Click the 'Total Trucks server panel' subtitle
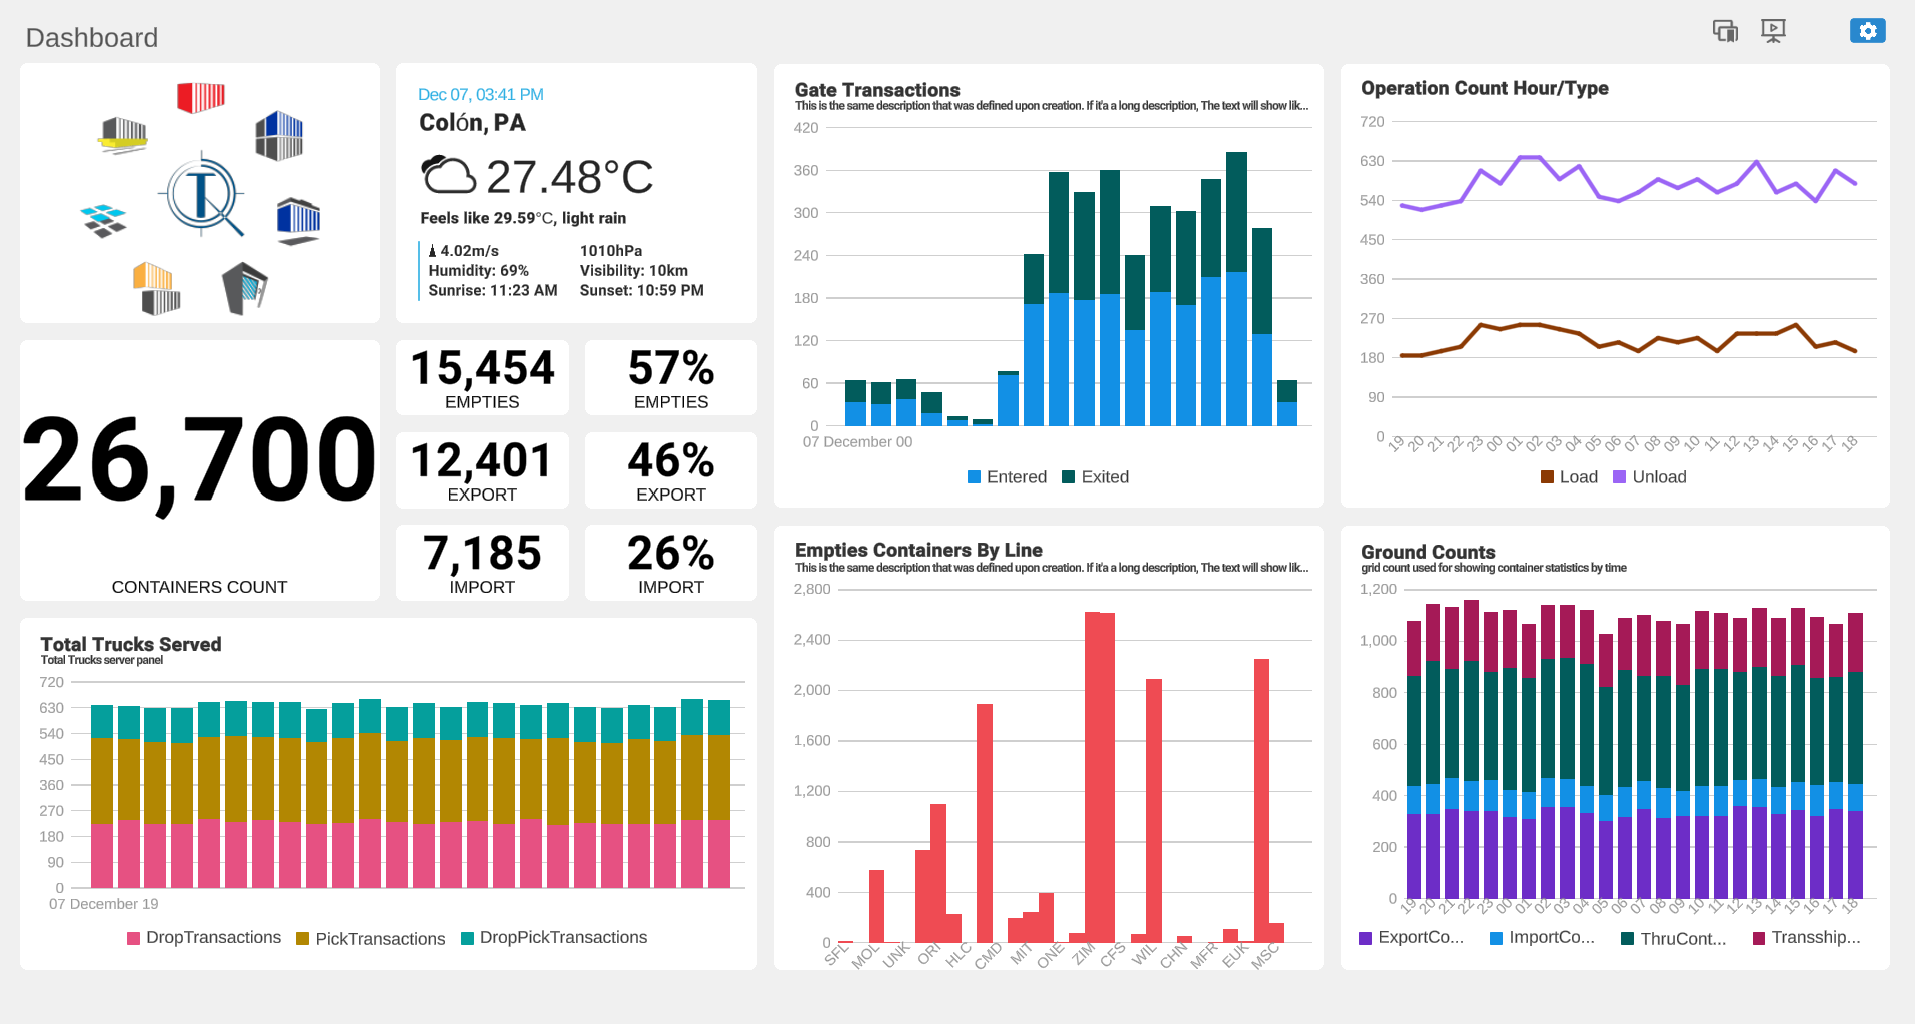 coord(101,660)
